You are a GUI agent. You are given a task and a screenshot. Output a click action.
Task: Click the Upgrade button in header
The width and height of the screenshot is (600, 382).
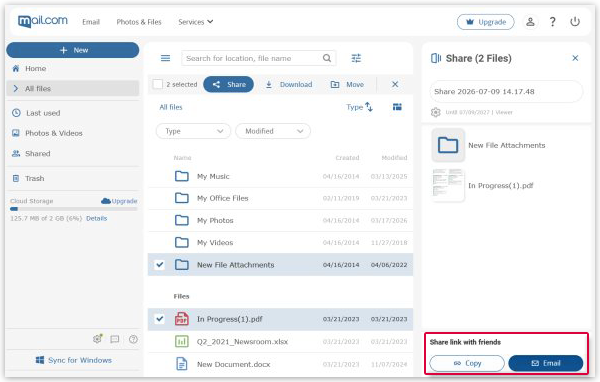pos(486,22)
